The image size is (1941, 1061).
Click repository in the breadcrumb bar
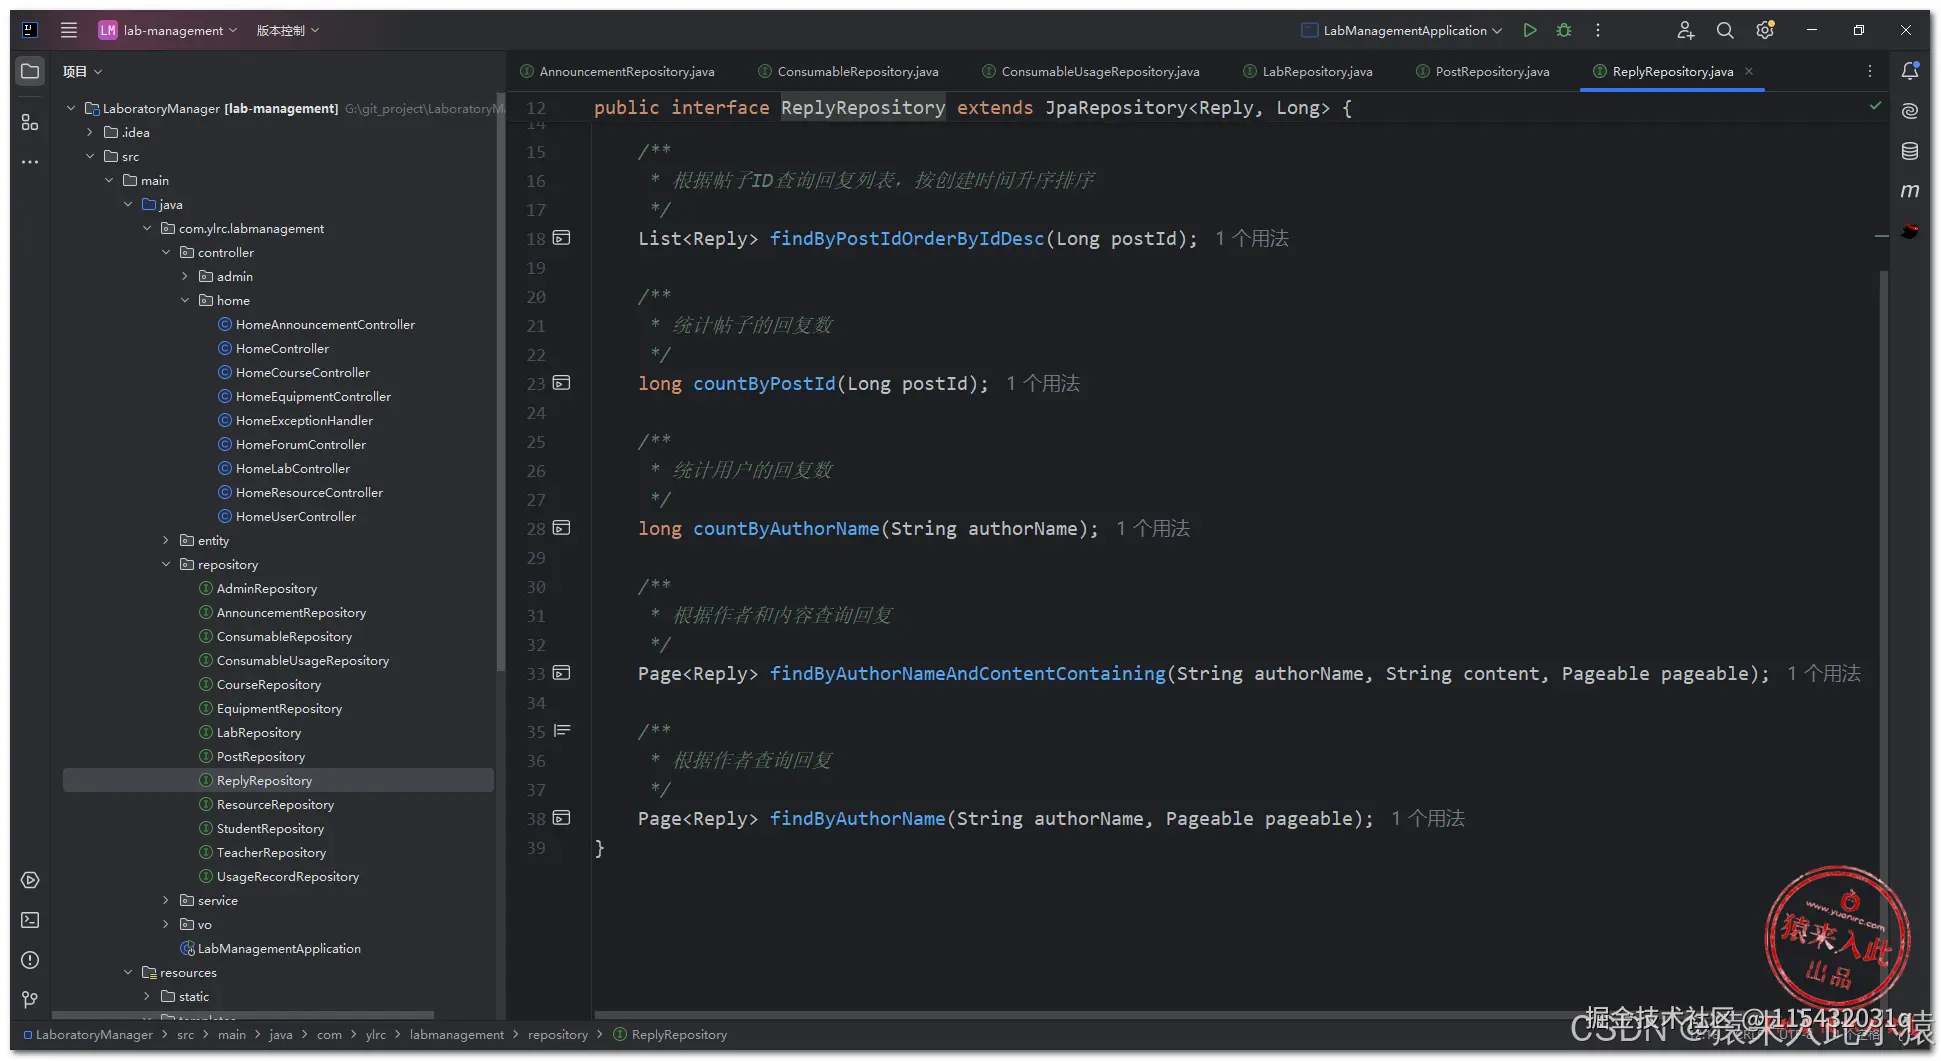click(x=558, y=1035)
